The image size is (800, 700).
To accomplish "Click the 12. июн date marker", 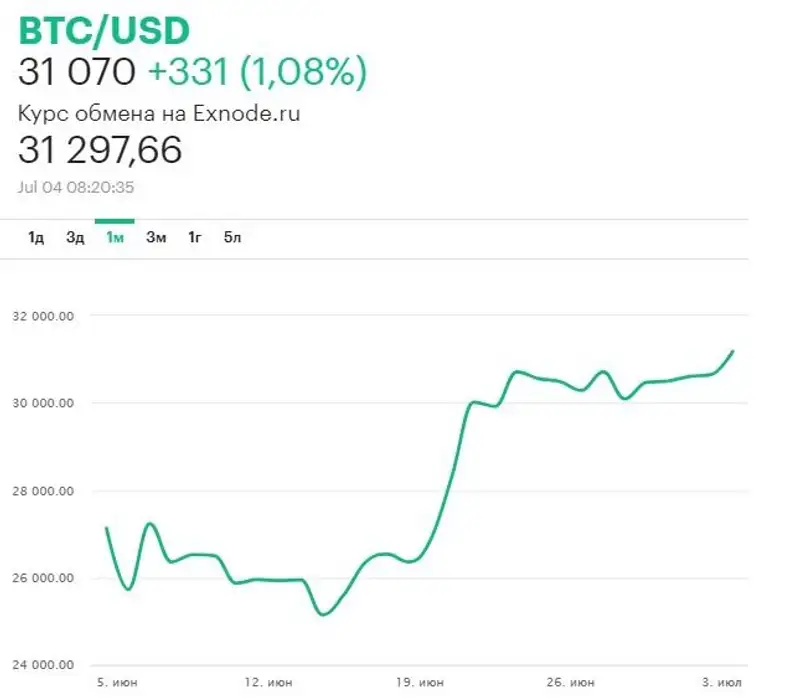I will 267,682.
